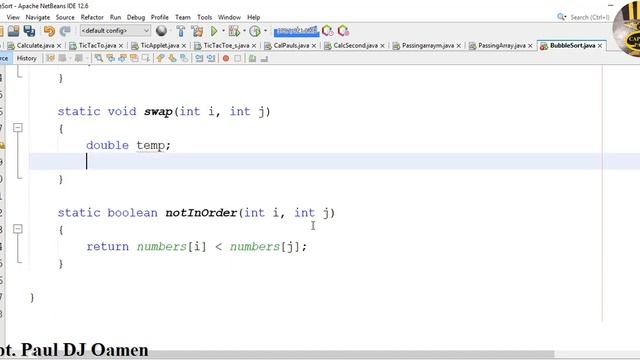Find next occurrence in the editor
The image size is (640, 360).
tap(122, 58)
